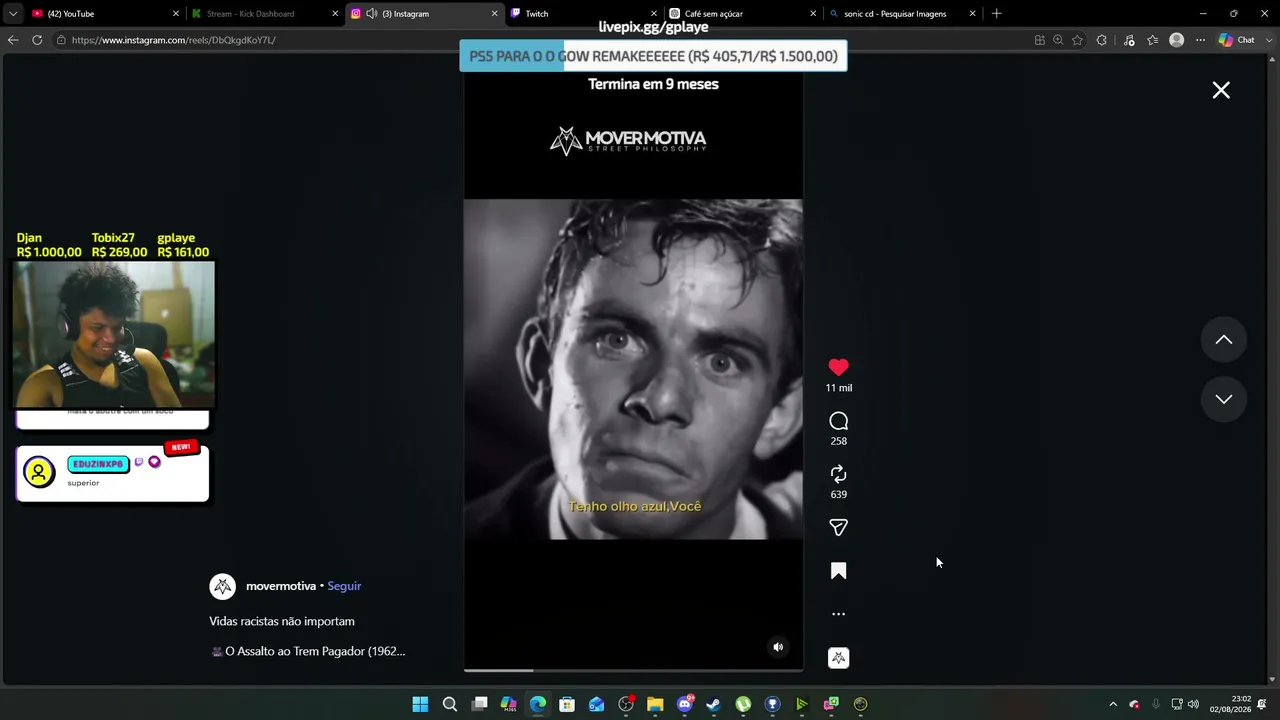Open the movermotiva profile avatar

click(x=222, y=586)
